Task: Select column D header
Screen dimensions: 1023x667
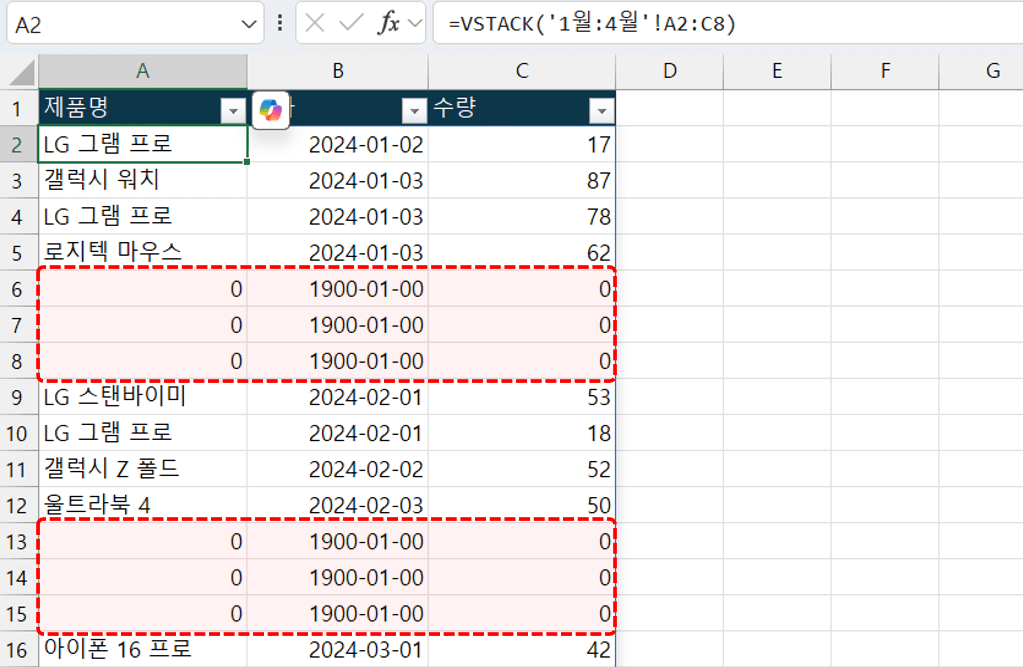Action: click(x=669, y=71)
